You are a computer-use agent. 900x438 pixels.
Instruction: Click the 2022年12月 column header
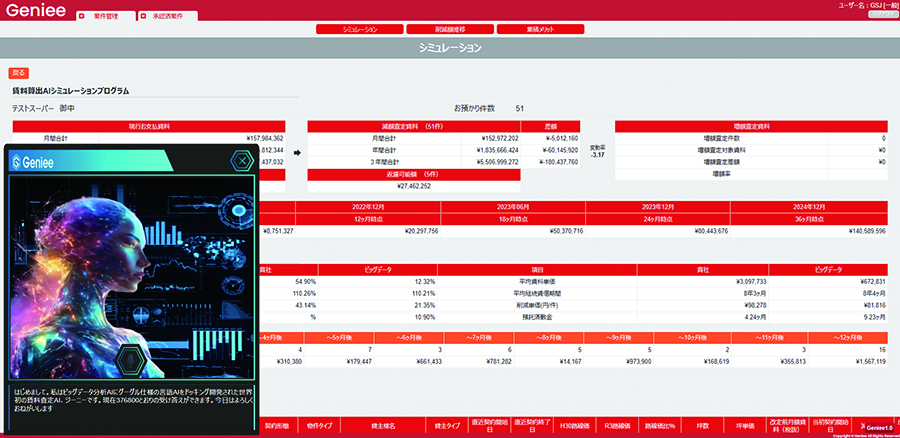(x=368, y=207)
